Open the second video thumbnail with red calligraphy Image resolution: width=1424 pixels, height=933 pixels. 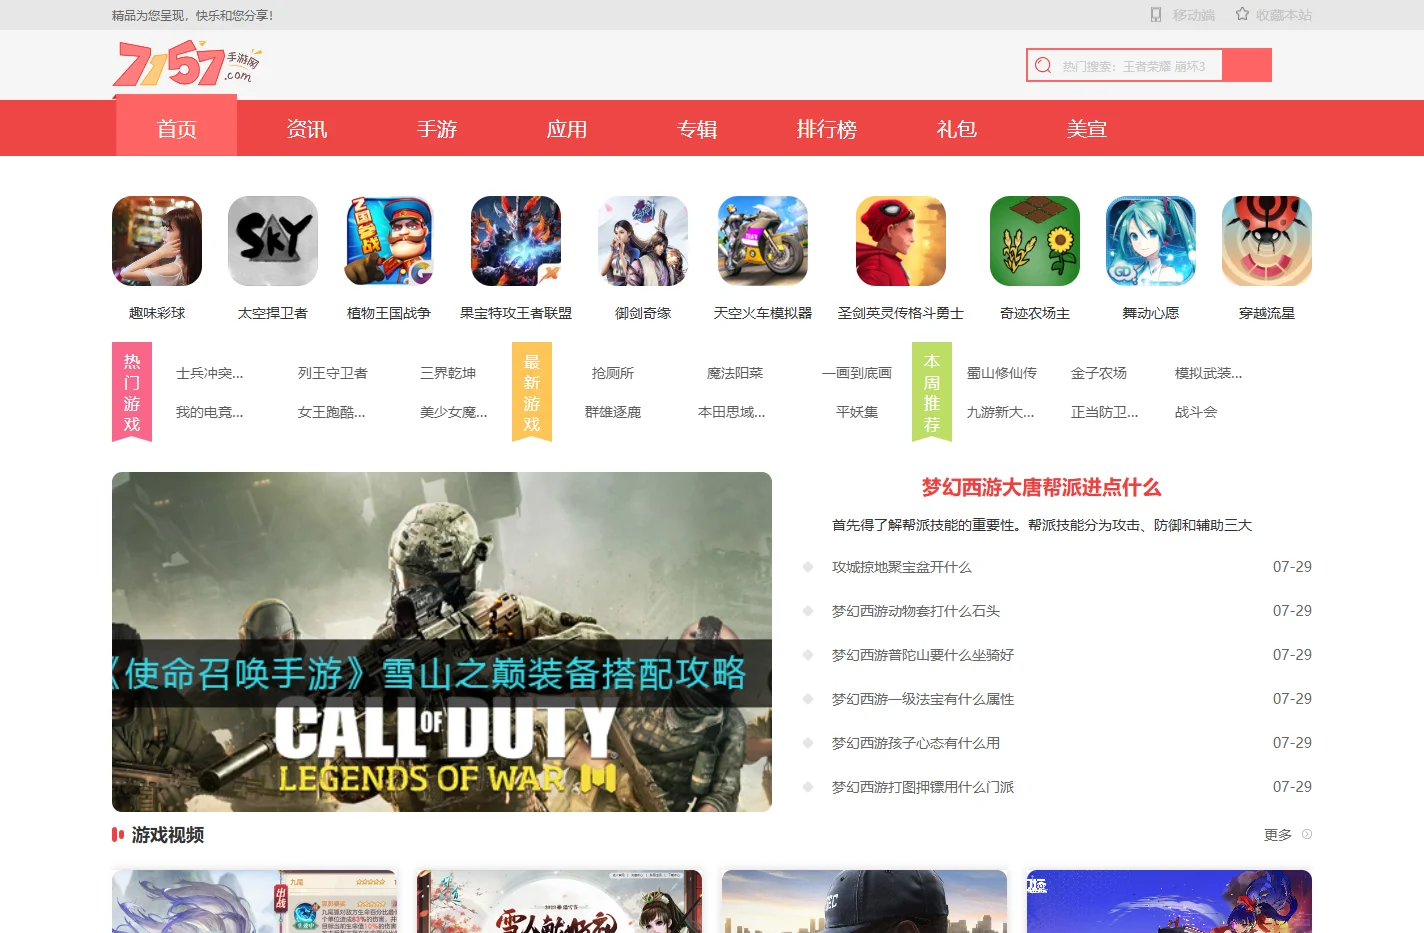(x=559, y=901)
